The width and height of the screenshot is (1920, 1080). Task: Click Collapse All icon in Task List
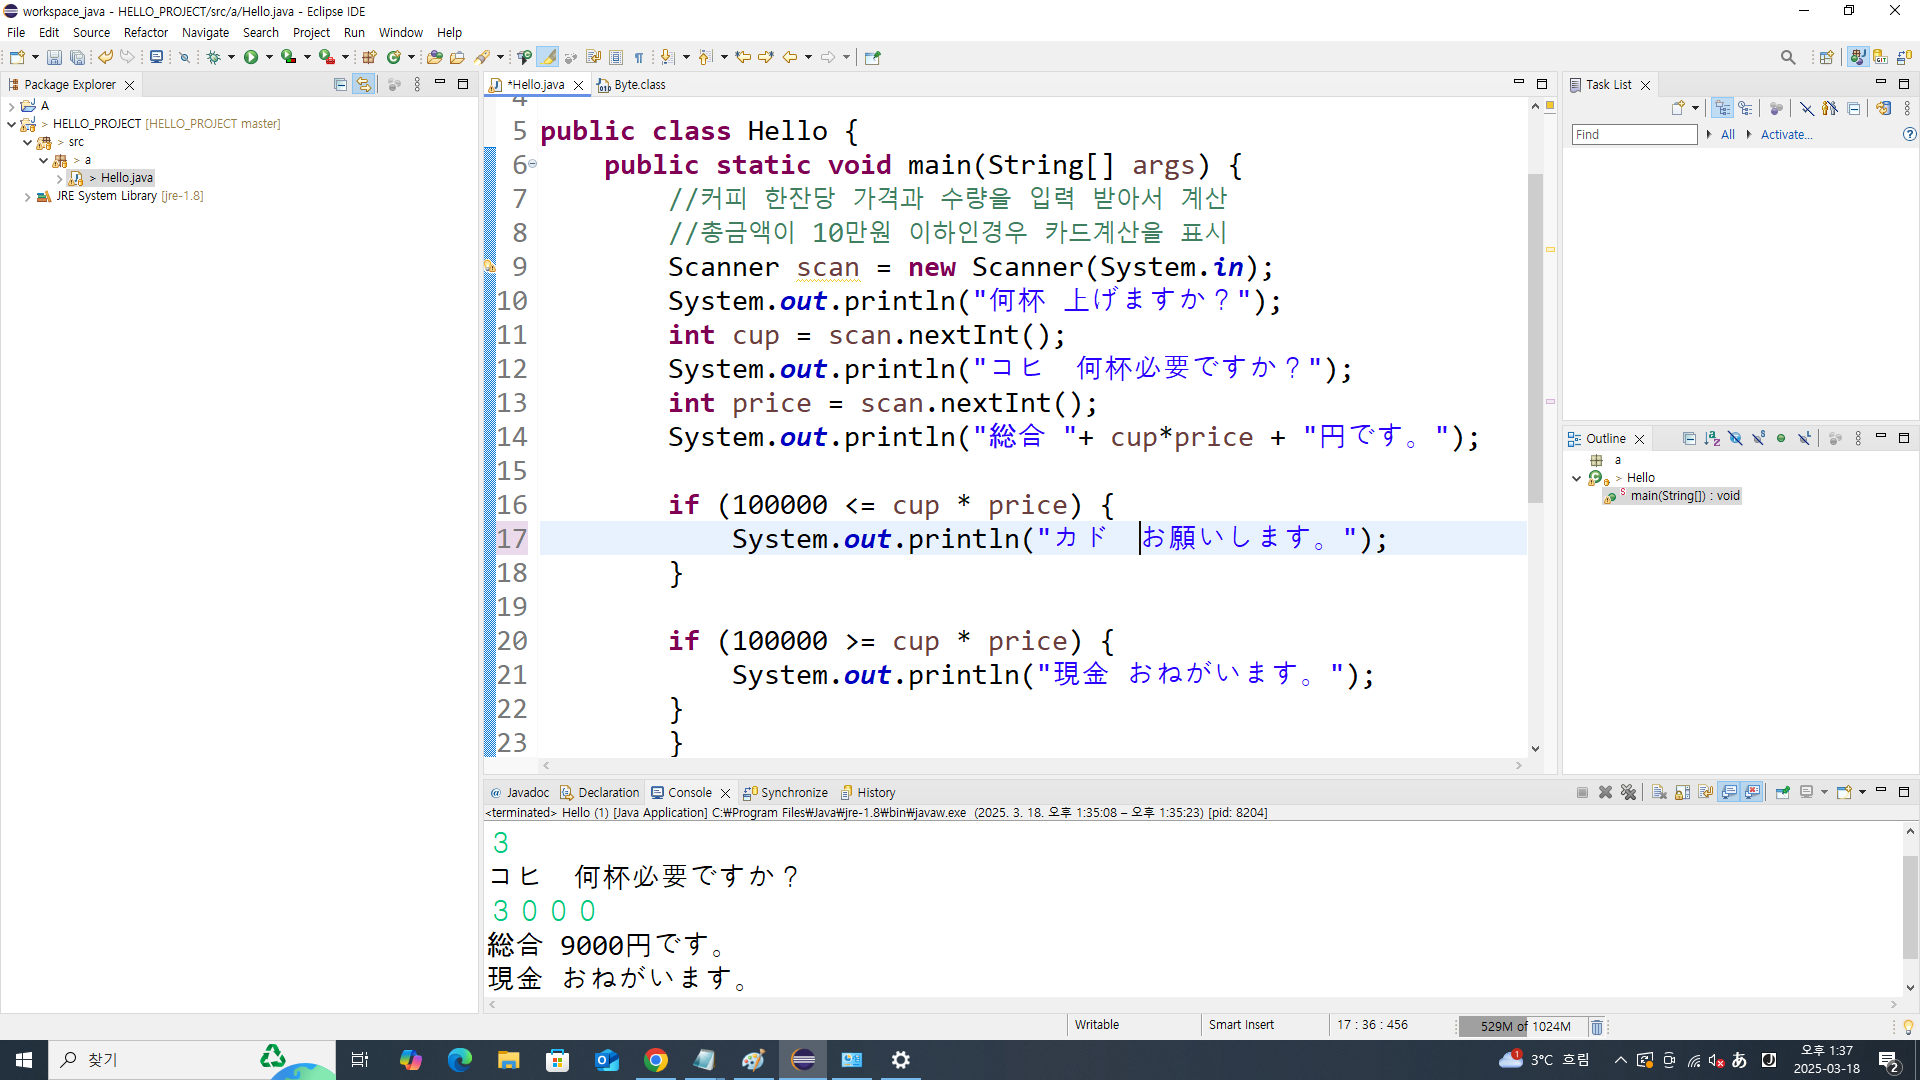[1853, 108]
